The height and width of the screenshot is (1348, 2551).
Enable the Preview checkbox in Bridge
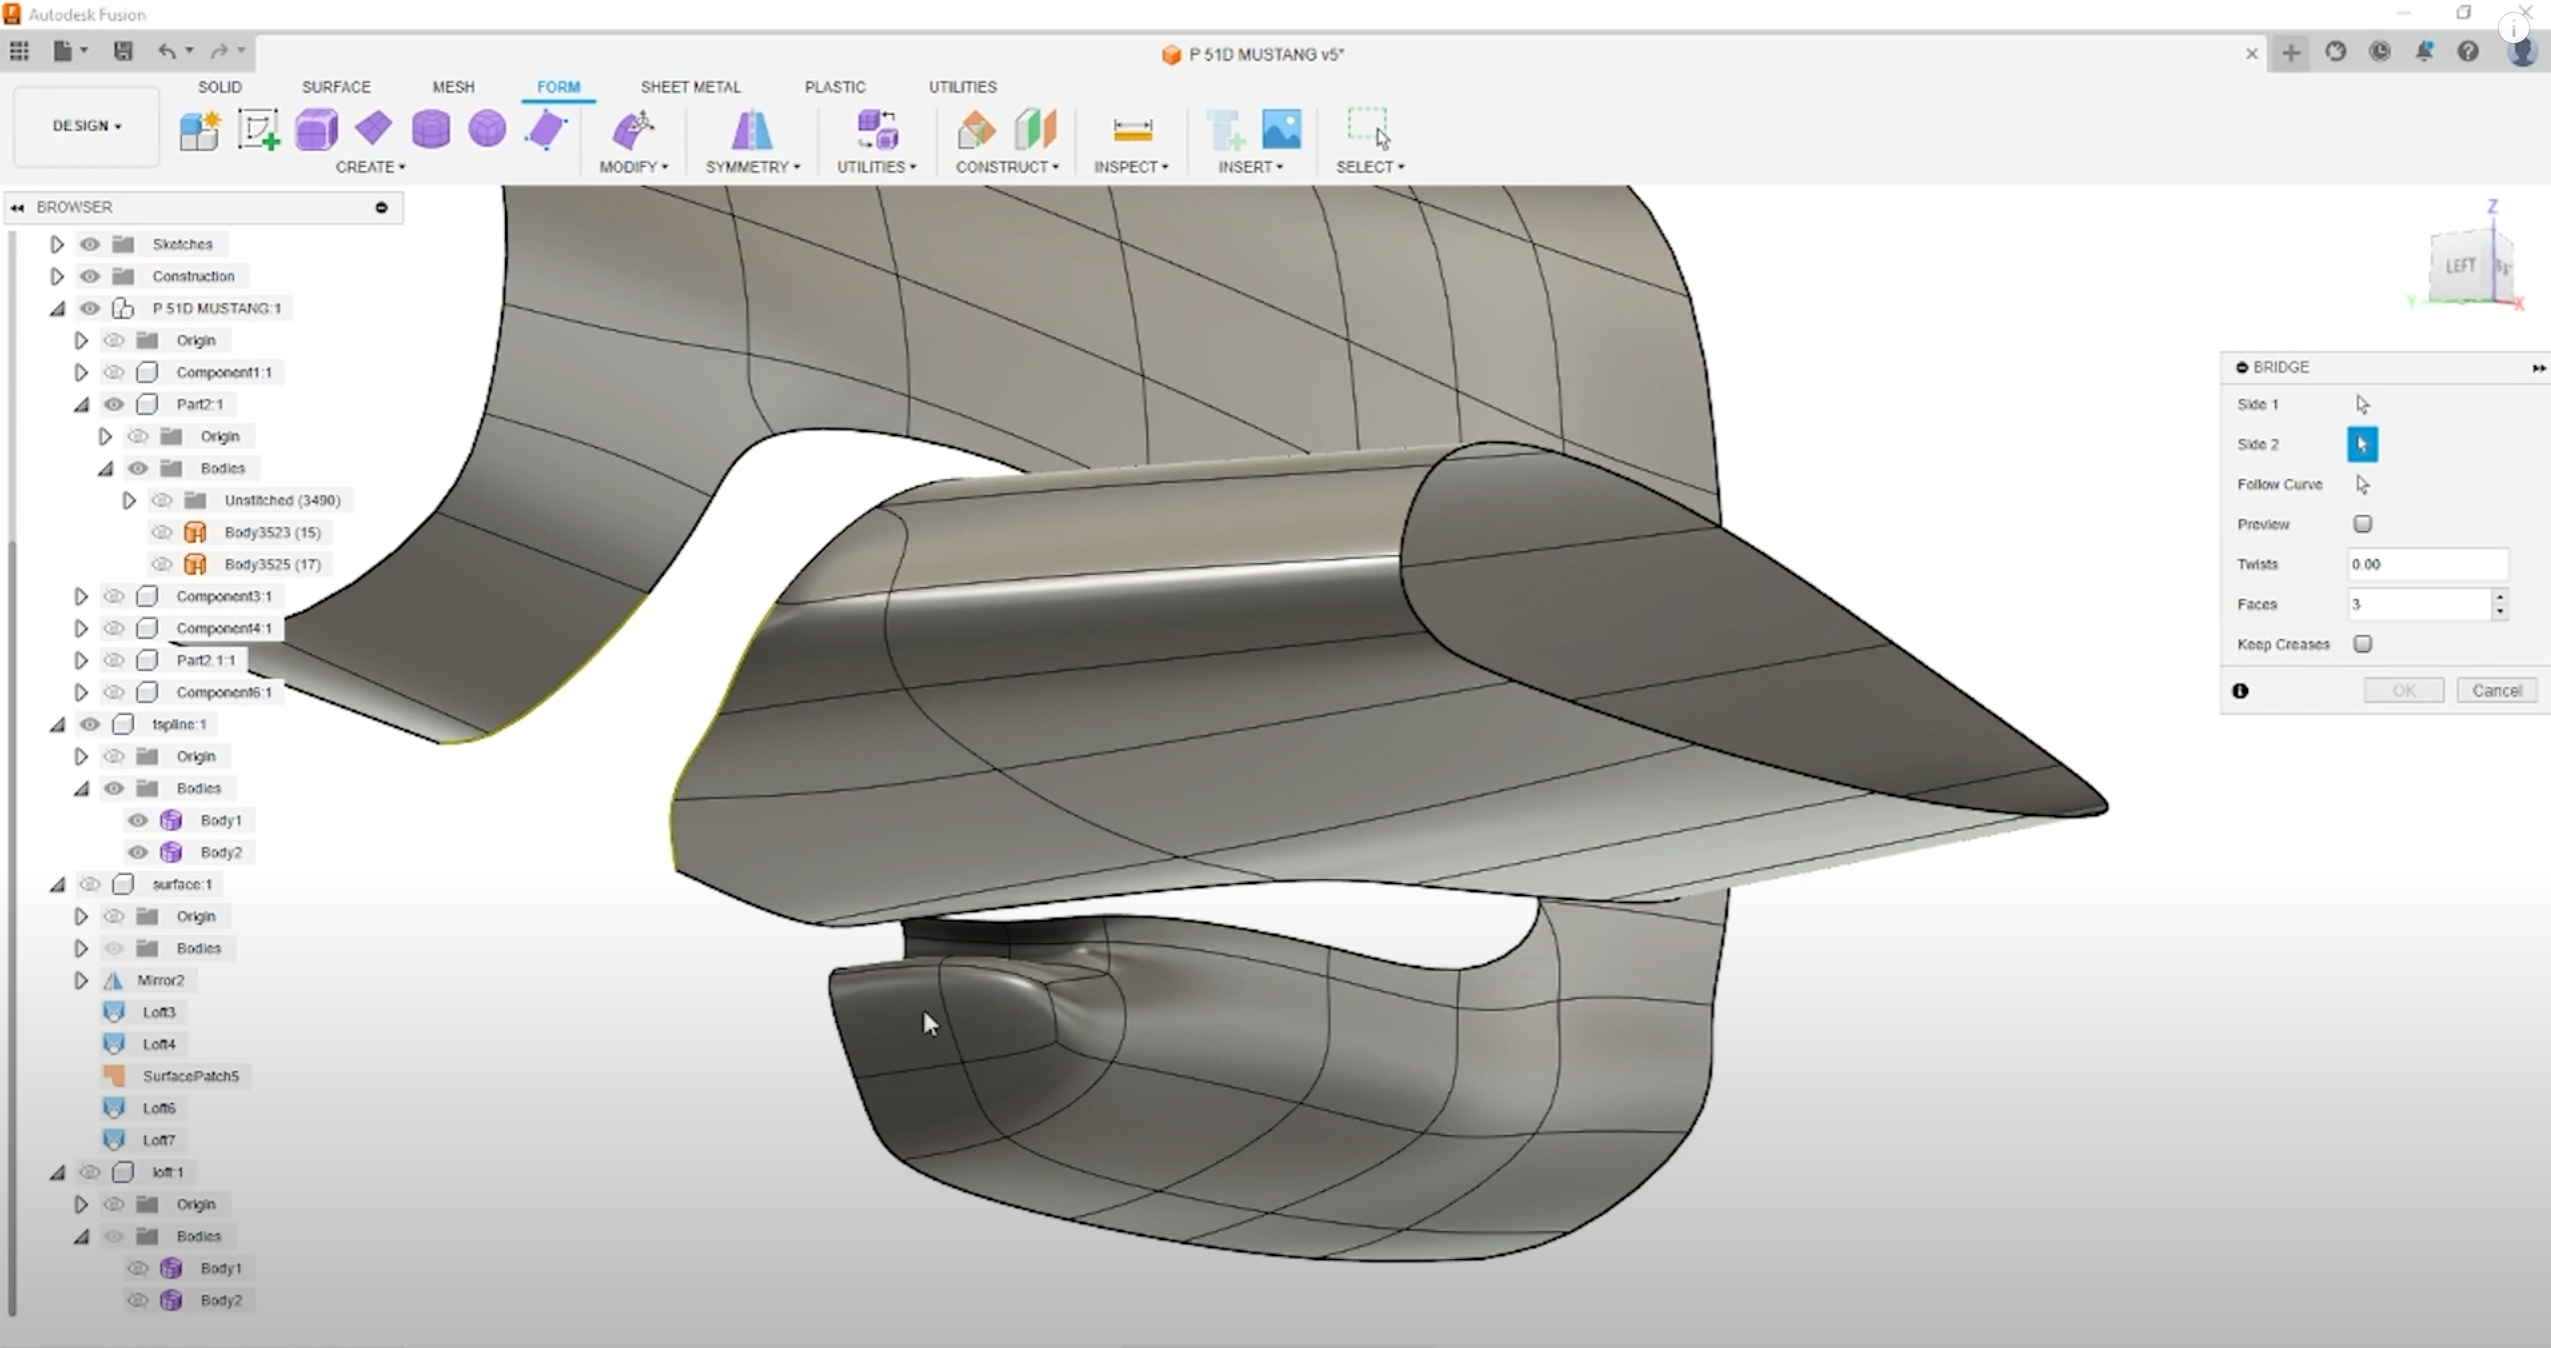2362,524
